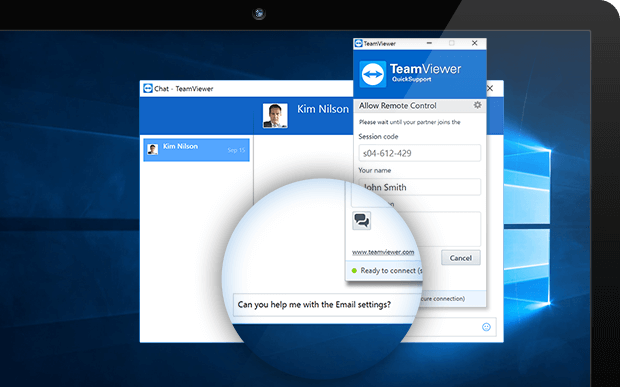Click the Session code field
The height and width of the screenshot is (387, 620).
[420, 153]
